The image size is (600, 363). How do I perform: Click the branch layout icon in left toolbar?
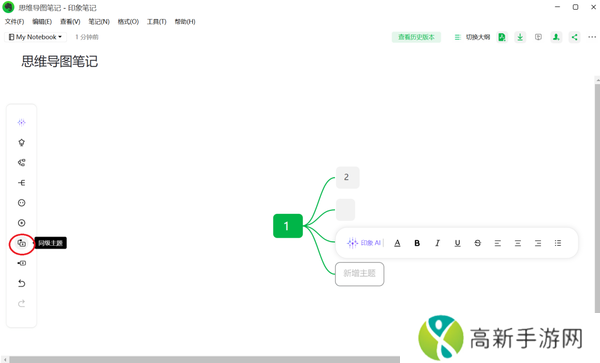pos(21,183)
